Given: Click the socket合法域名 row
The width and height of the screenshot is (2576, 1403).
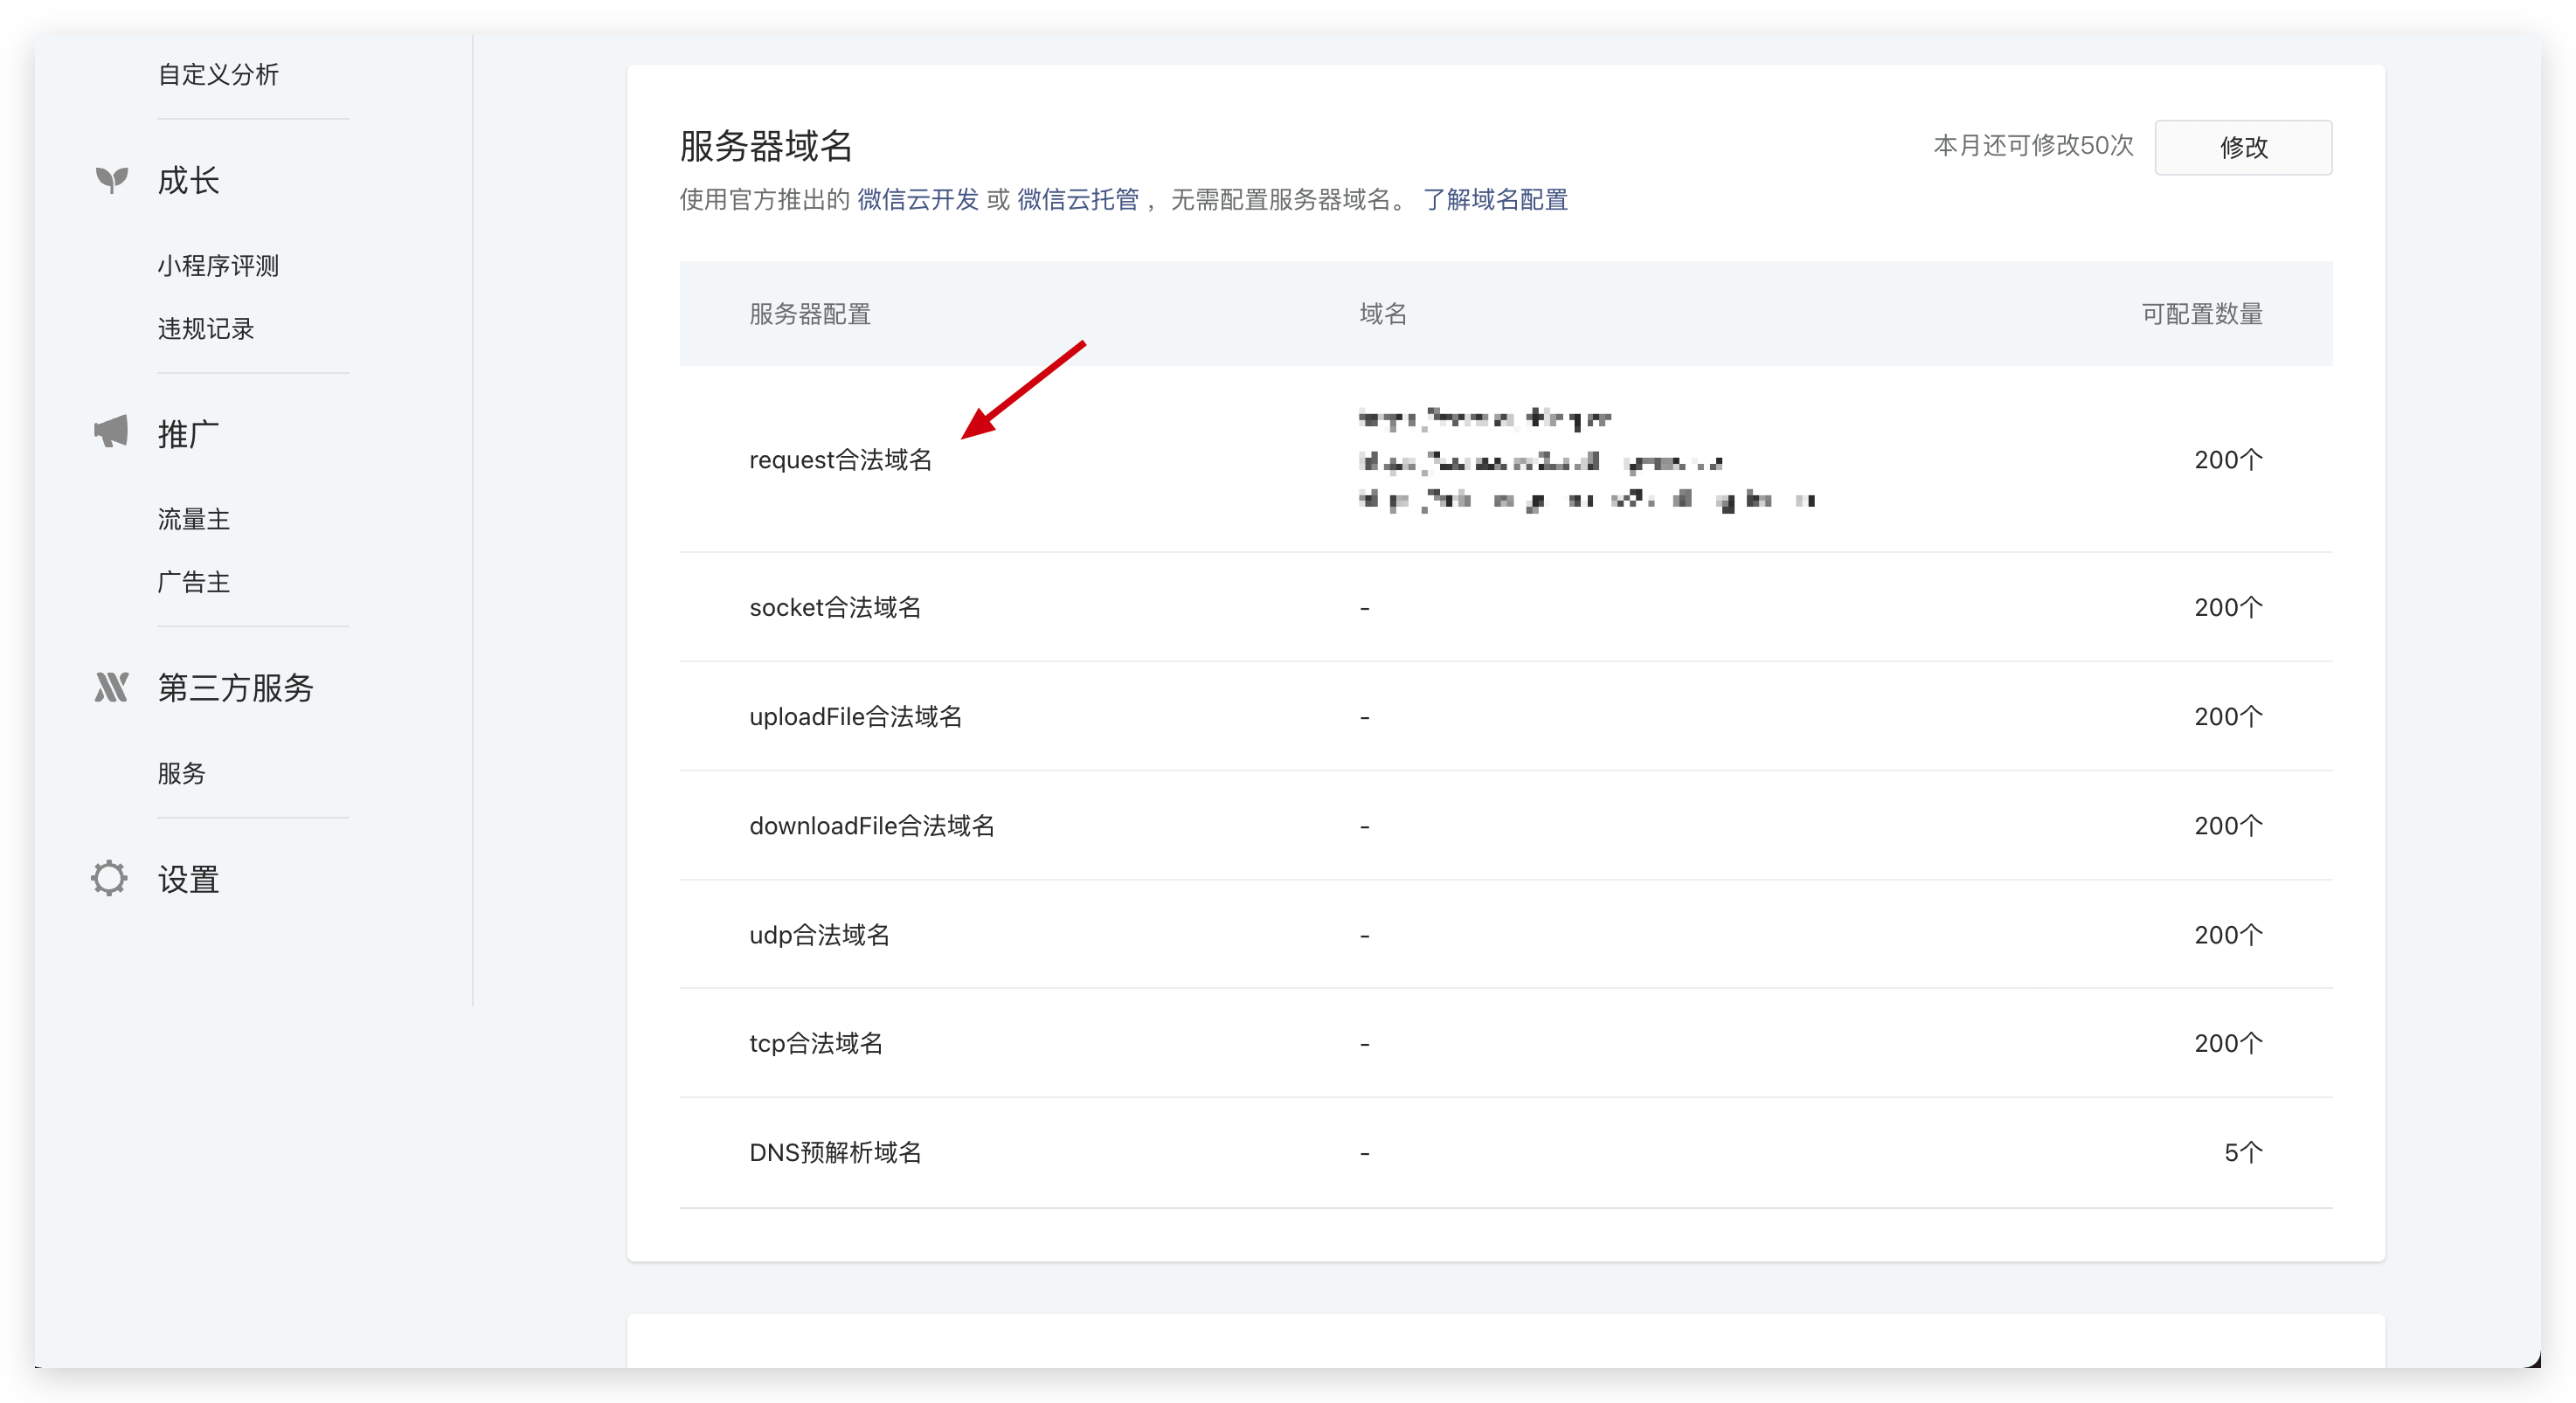Looking at the screenshot, I should click(836, 607).
